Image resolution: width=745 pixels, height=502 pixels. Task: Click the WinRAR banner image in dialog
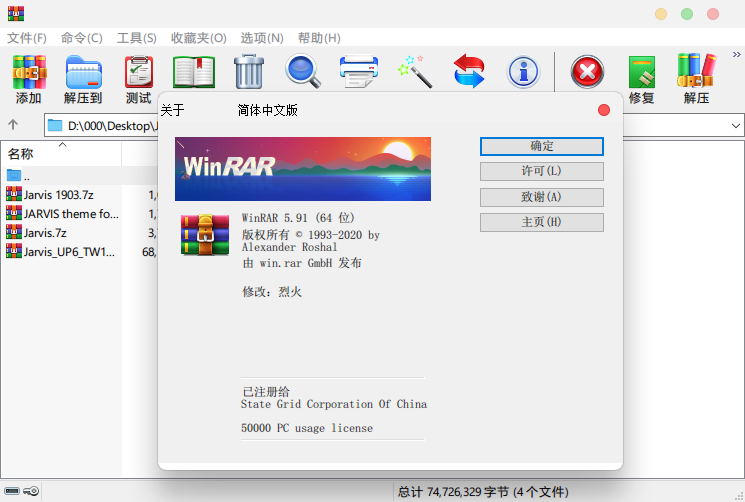303,169
